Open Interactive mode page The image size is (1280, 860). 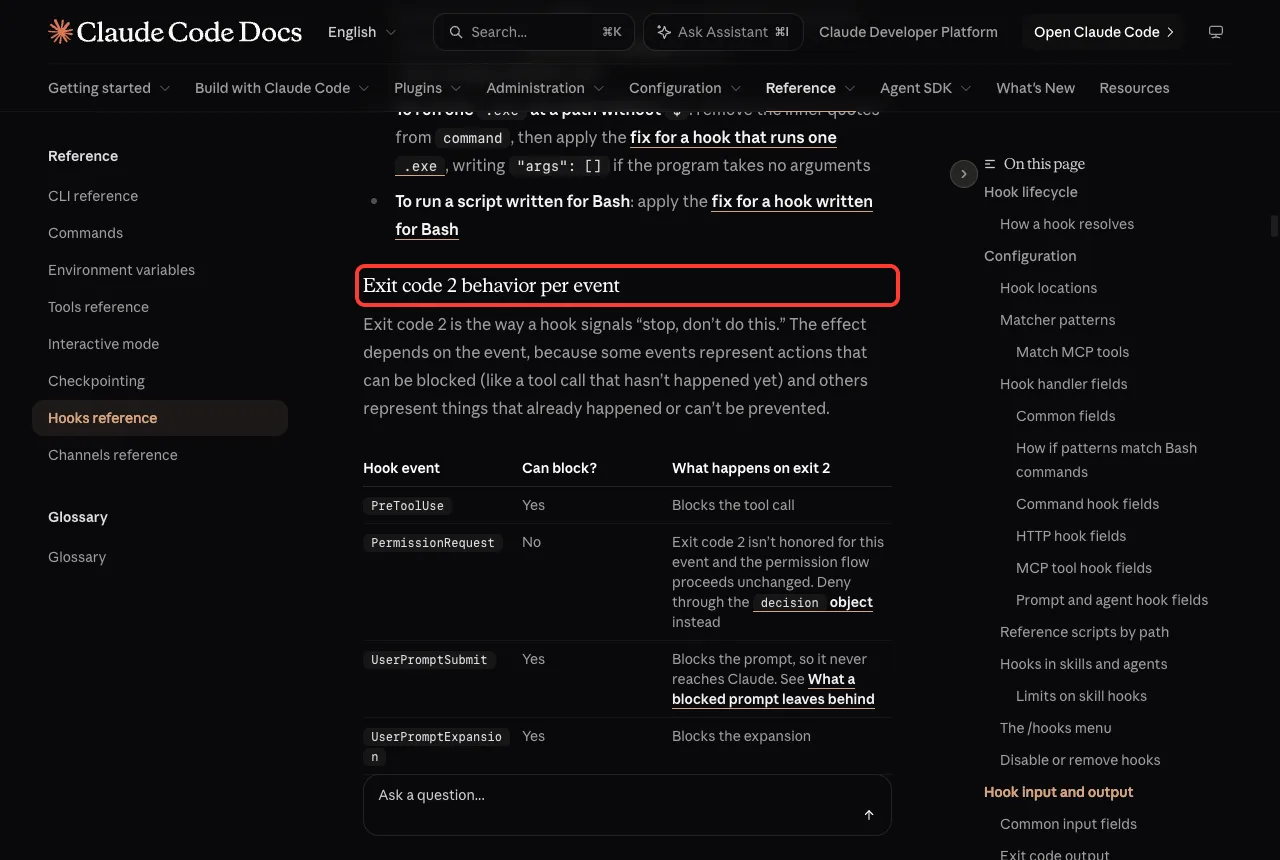pos(103,344)
